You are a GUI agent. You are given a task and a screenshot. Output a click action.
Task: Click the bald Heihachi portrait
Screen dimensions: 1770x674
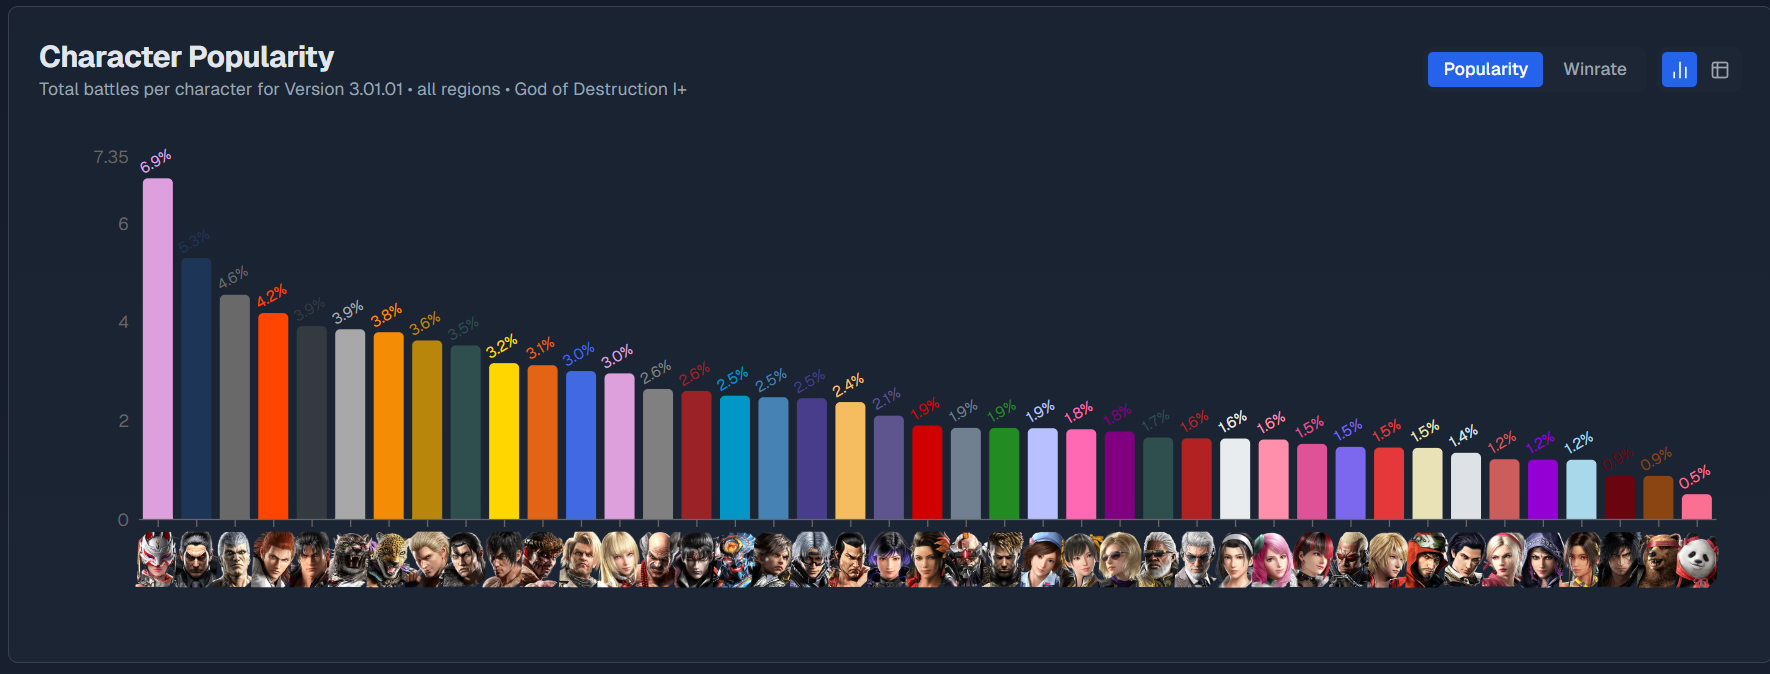(658, 560)
